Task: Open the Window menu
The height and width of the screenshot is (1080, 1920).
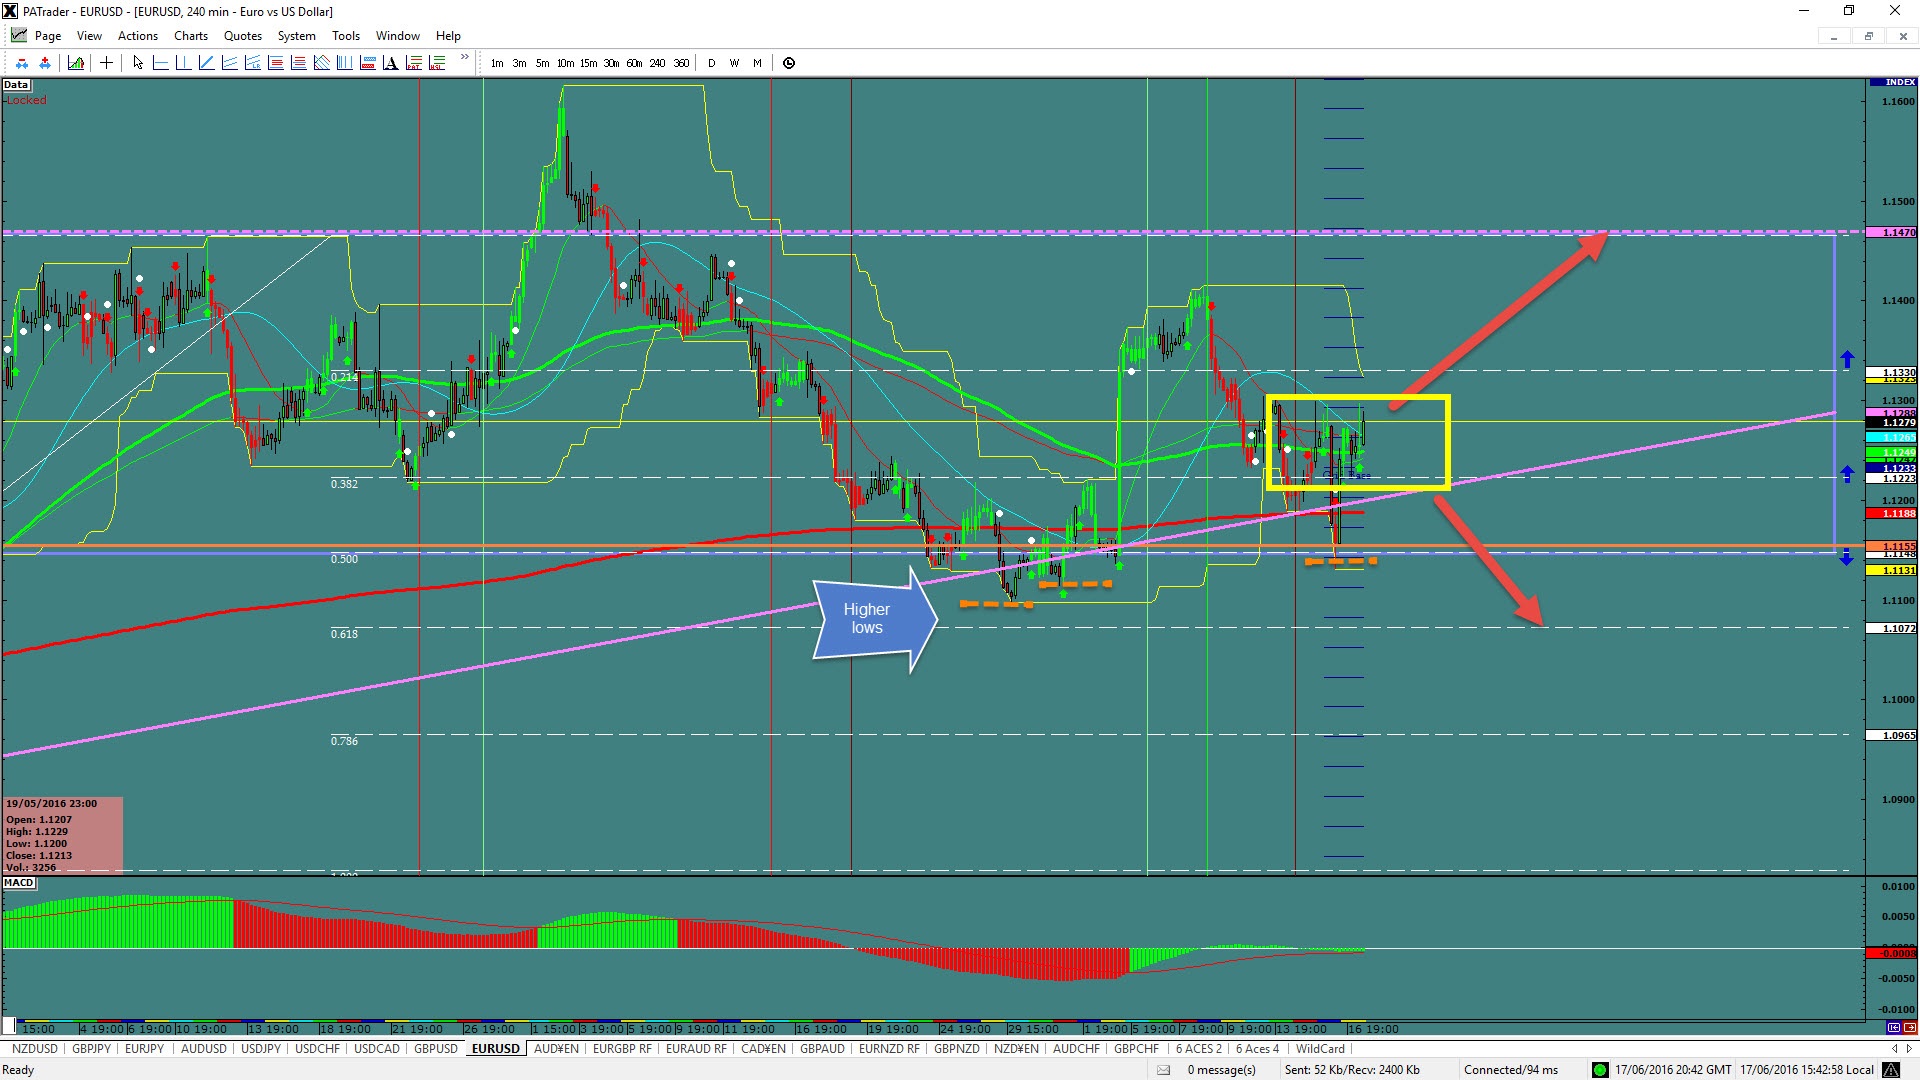Action: [398, 36]
